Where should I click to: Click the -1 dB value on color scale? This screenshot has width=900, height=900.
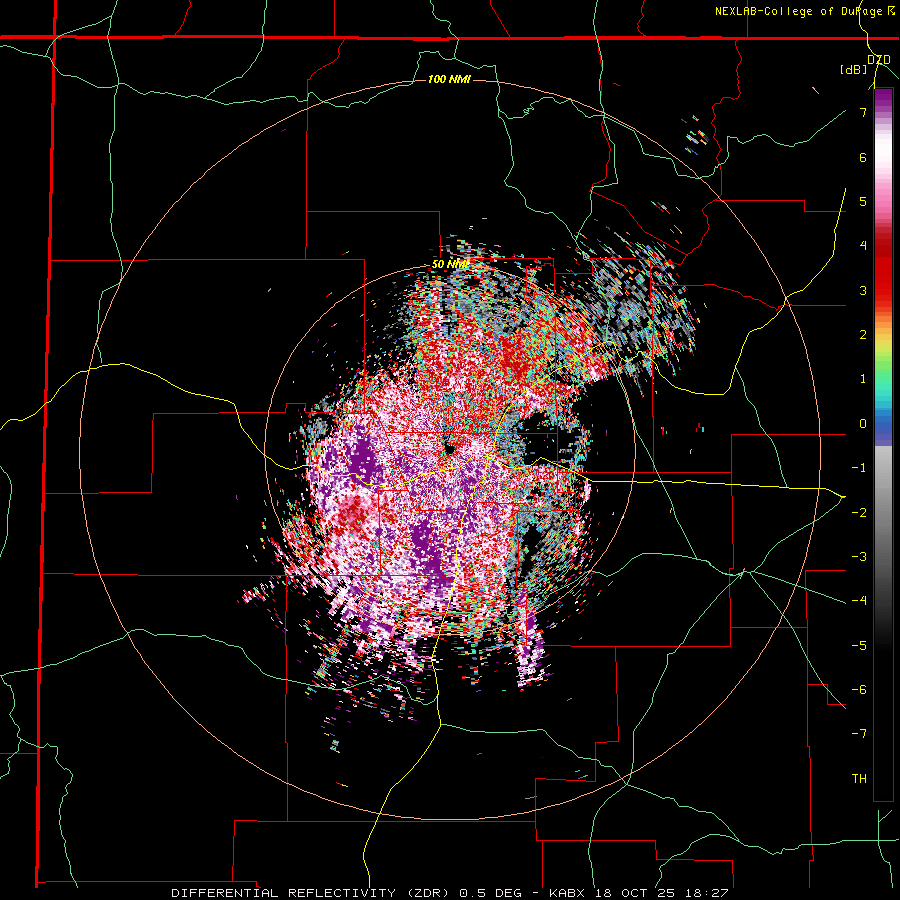[x=859, y=468]
